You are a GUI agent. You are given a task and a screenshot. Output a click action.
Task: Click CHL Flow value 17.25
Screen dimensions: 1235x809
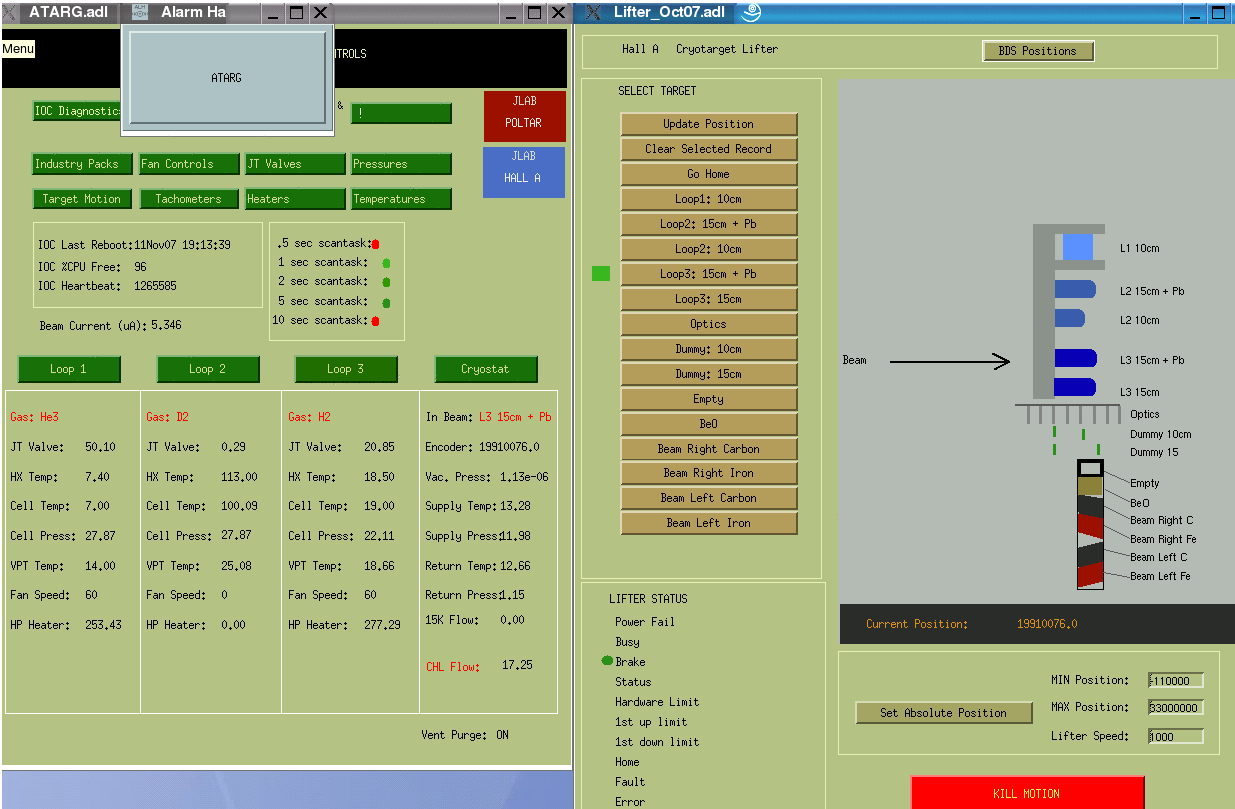[x=517, y=665]
